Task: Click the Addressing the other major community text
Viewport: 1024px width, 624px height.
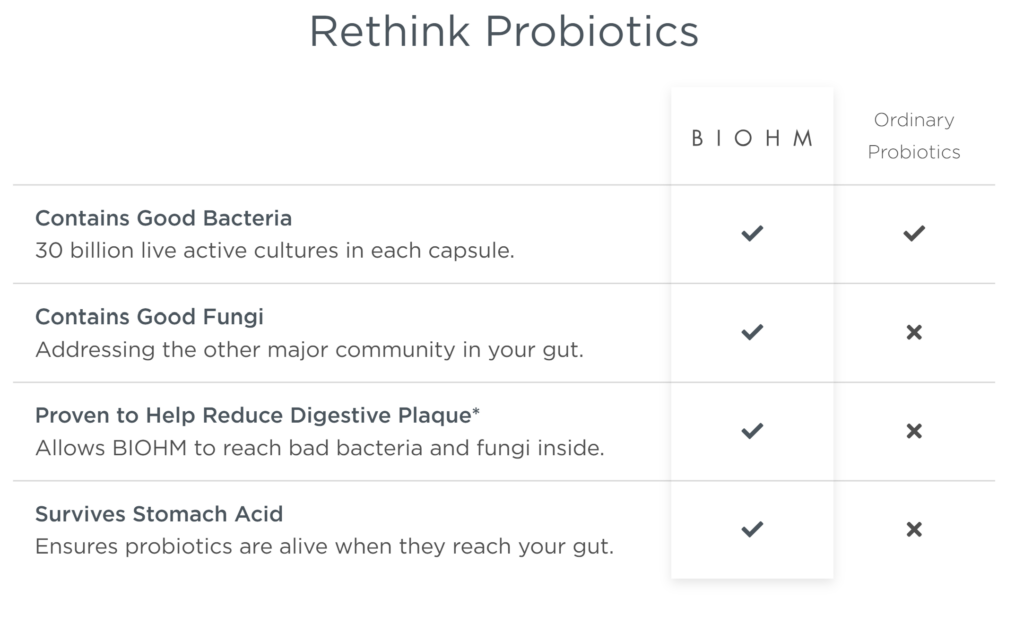Action: pyautogui.click(x=310, y=350)
